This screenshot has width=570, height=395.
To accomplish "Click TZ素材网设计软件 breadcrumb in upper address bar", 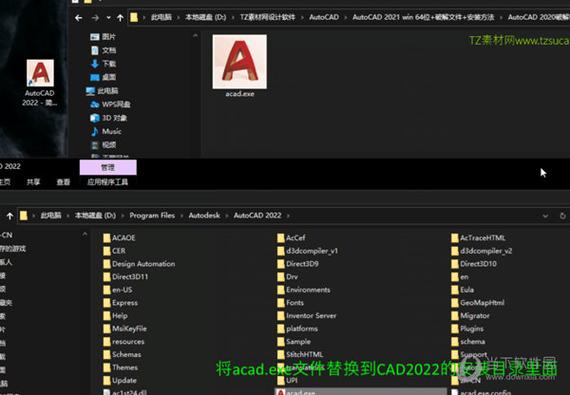I will pos(268,17).
